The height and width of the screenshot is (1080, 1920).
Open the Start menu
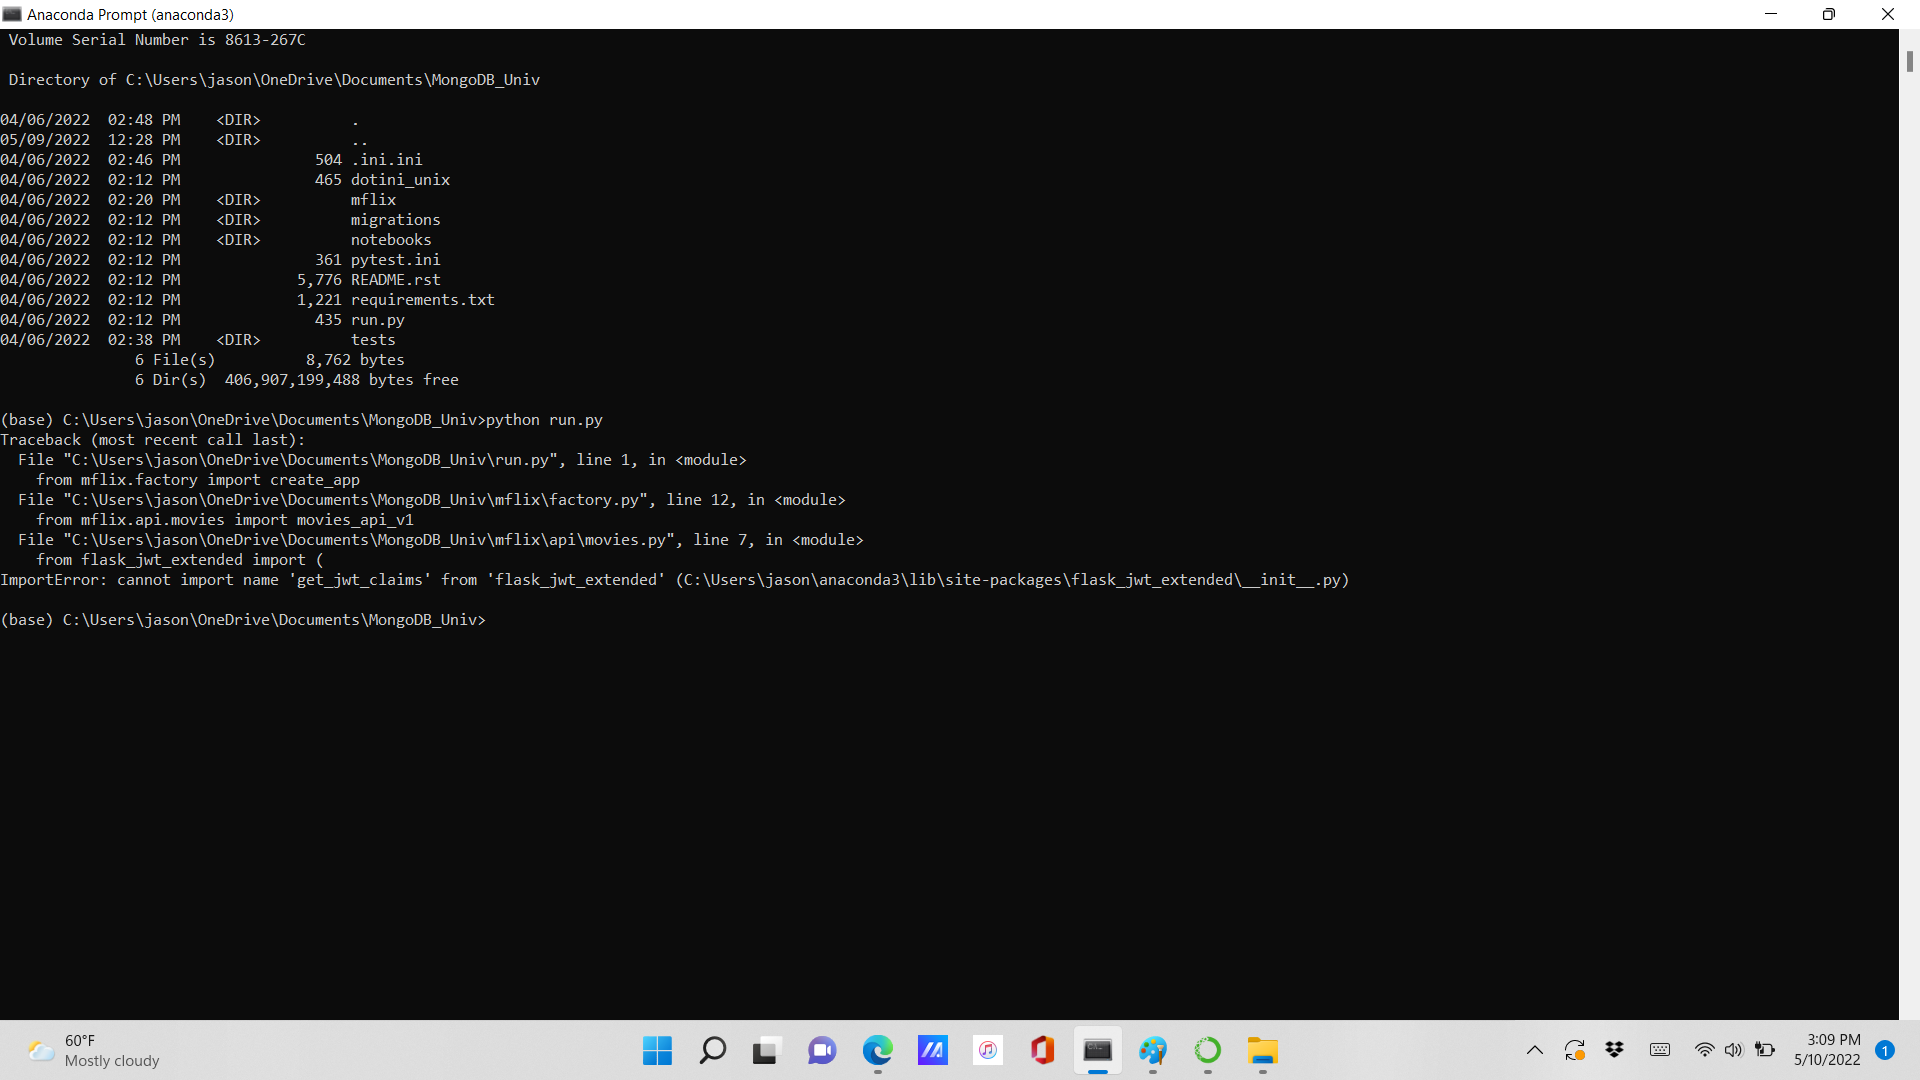[x=657, y=1051]
